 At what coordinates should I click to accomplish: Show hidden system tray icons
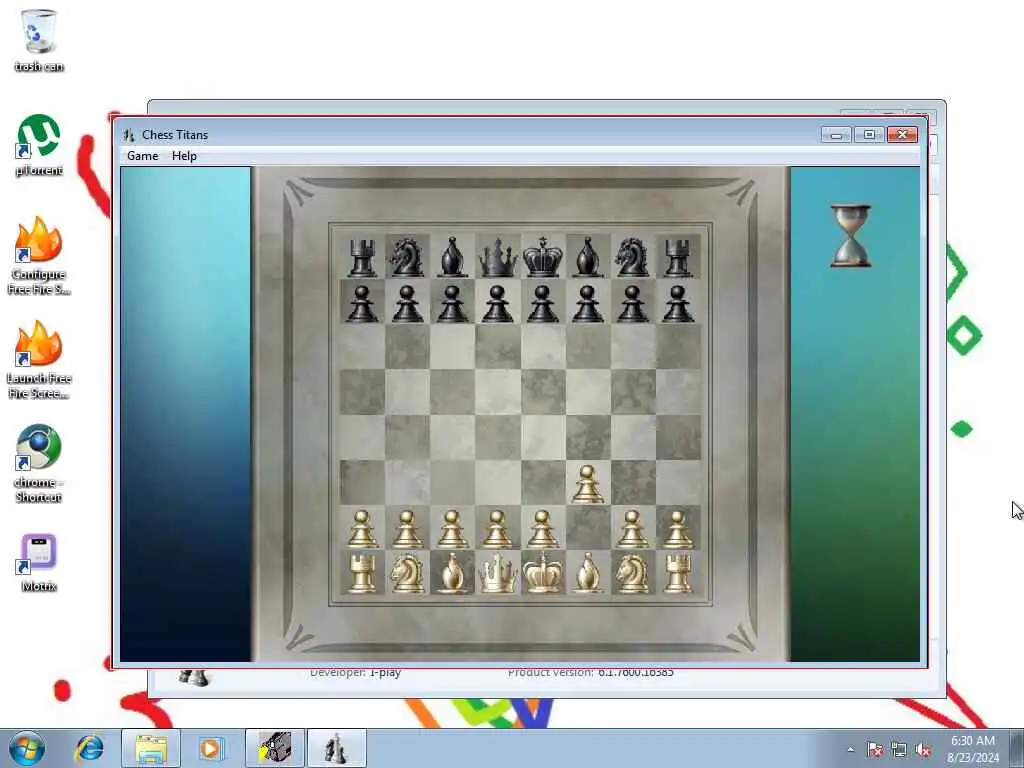(x=850, y=750)
